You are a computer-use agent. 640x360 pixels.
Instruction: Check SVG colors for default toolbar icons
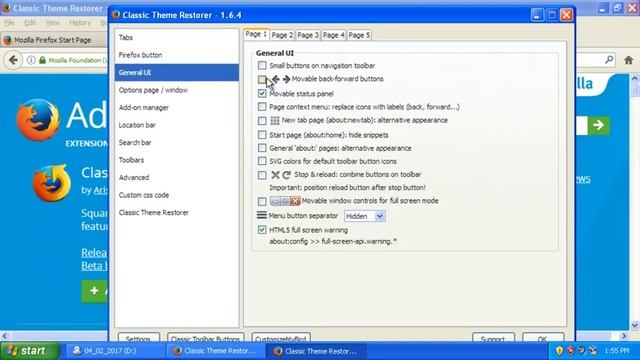point(262,161)
